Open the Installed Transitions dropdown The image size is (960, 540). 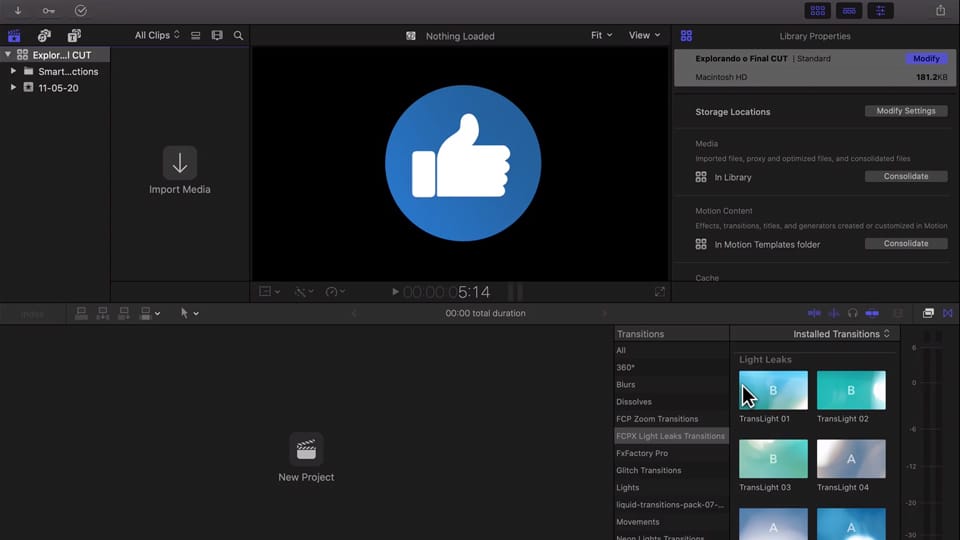coord(841,334)
